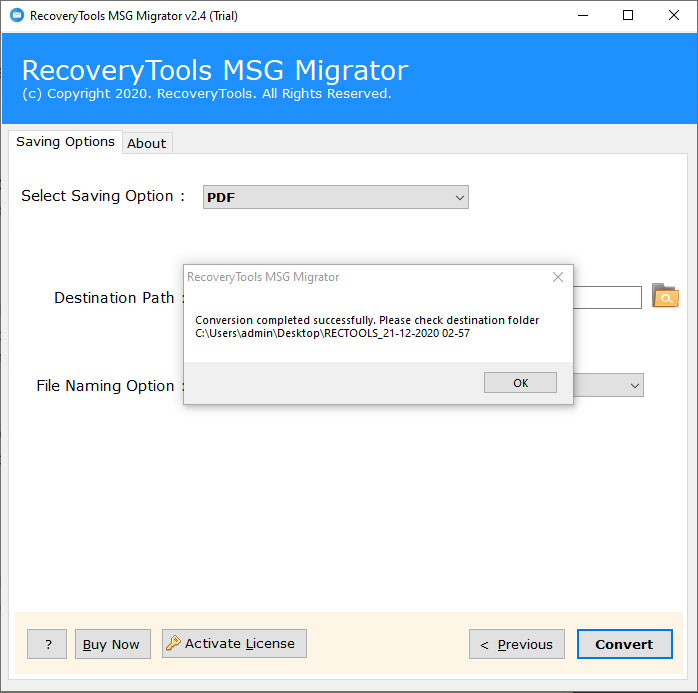Click the folder browse icon beside Destination Path

[665, 296]
